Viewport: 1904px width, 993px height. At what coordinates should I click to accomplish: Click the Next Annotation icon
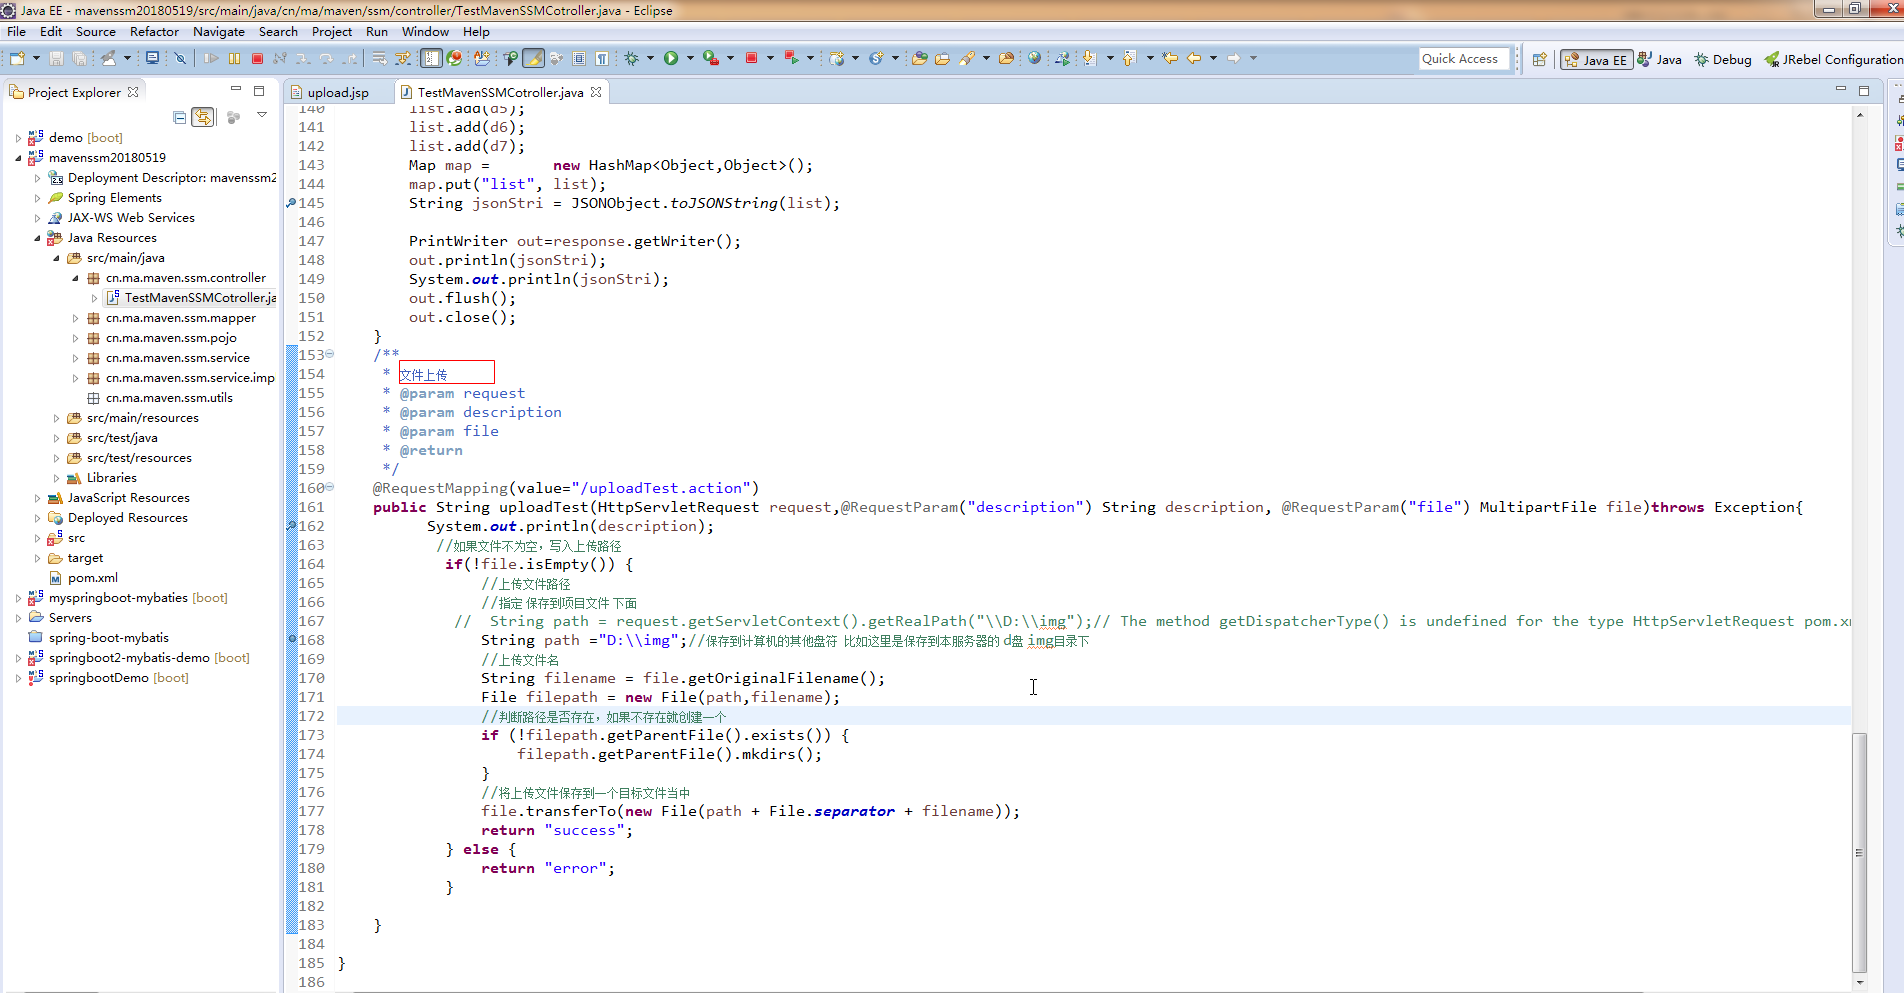click(1089, 59)
